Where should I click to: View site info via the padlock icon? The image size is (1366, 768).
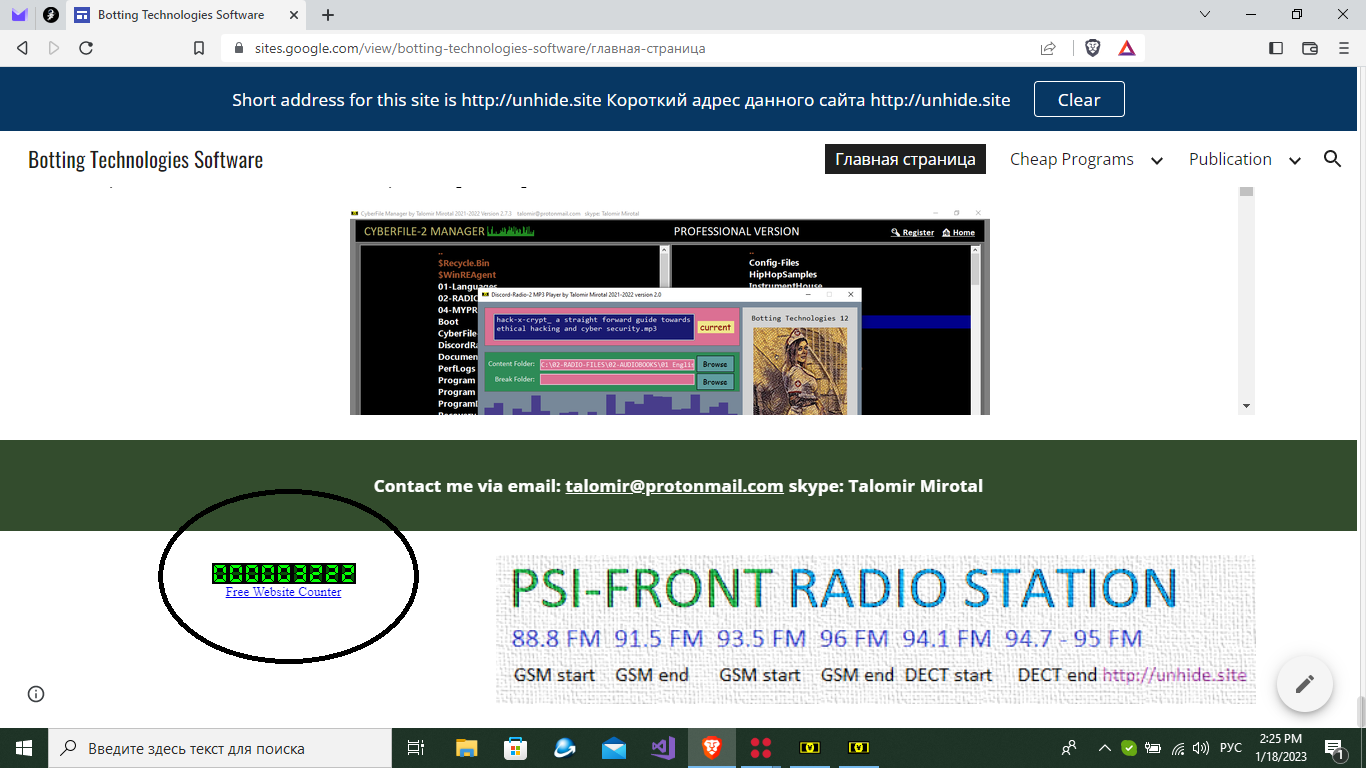coord(237,48)
